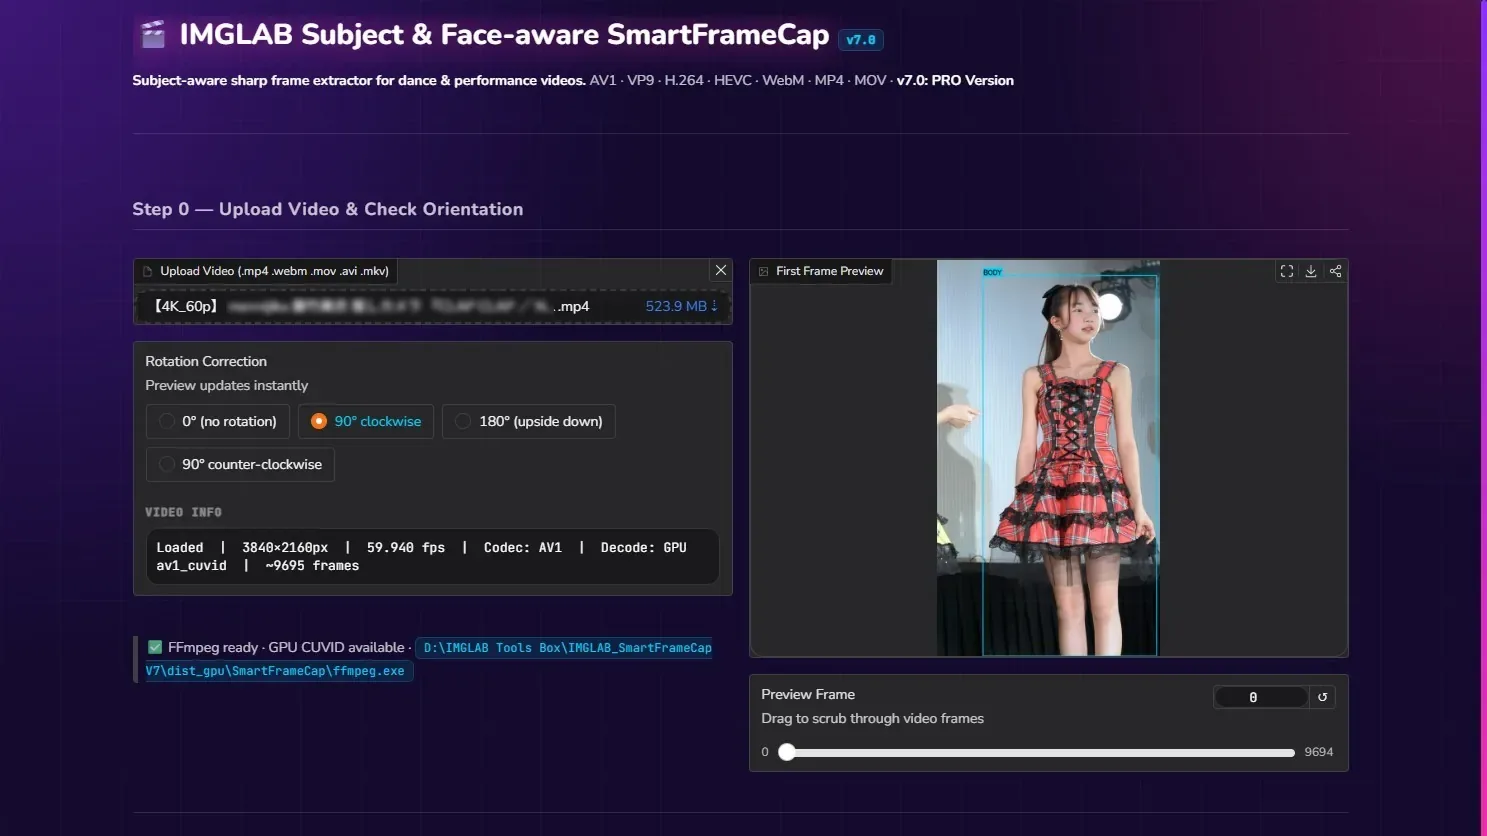The height and width of the screenshot is (836, 1487).
Task: Click the 'Drag to scrub through video frames' text
Action: tap(872, 718)
